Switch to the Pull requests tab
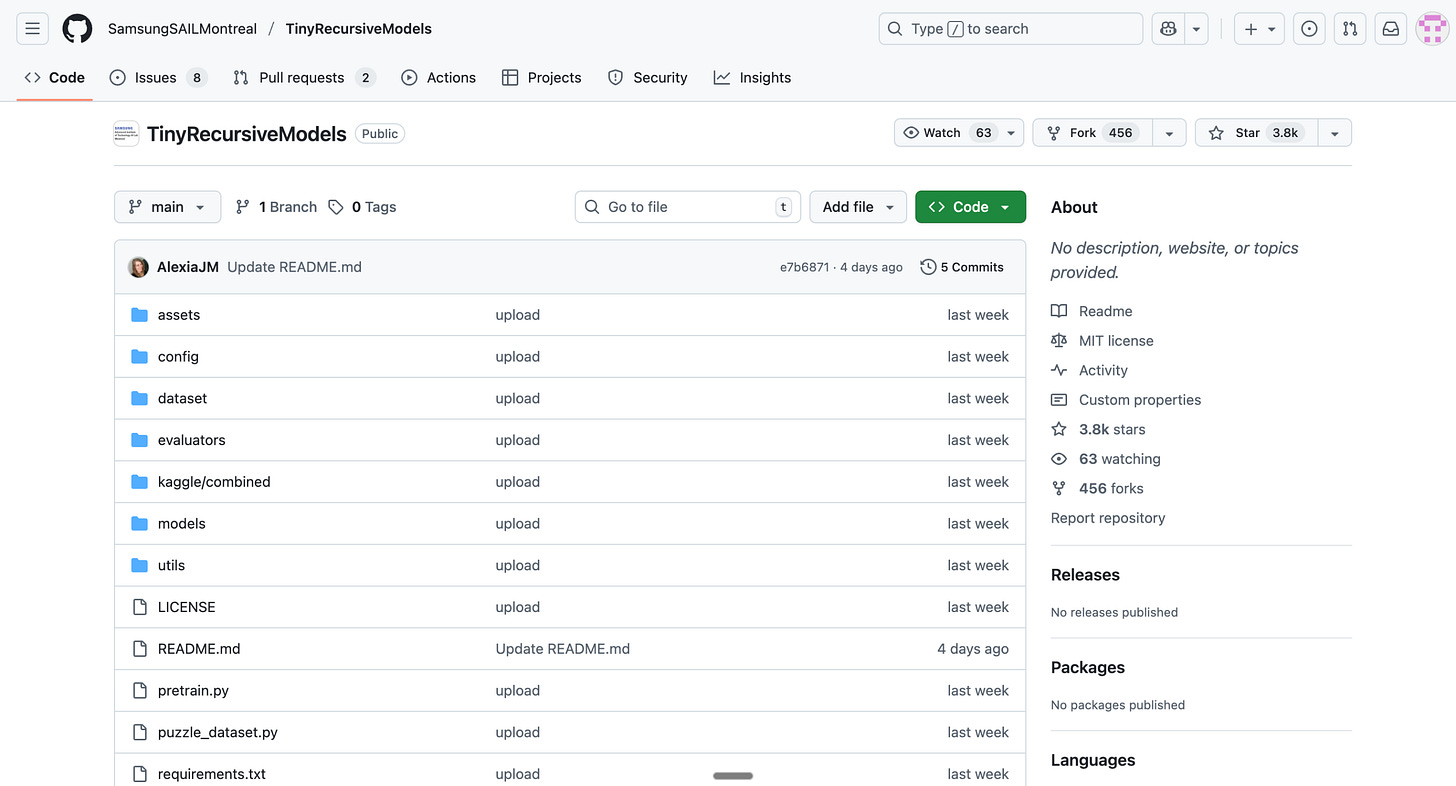1456x786 pixels. [x=304, y=78]
